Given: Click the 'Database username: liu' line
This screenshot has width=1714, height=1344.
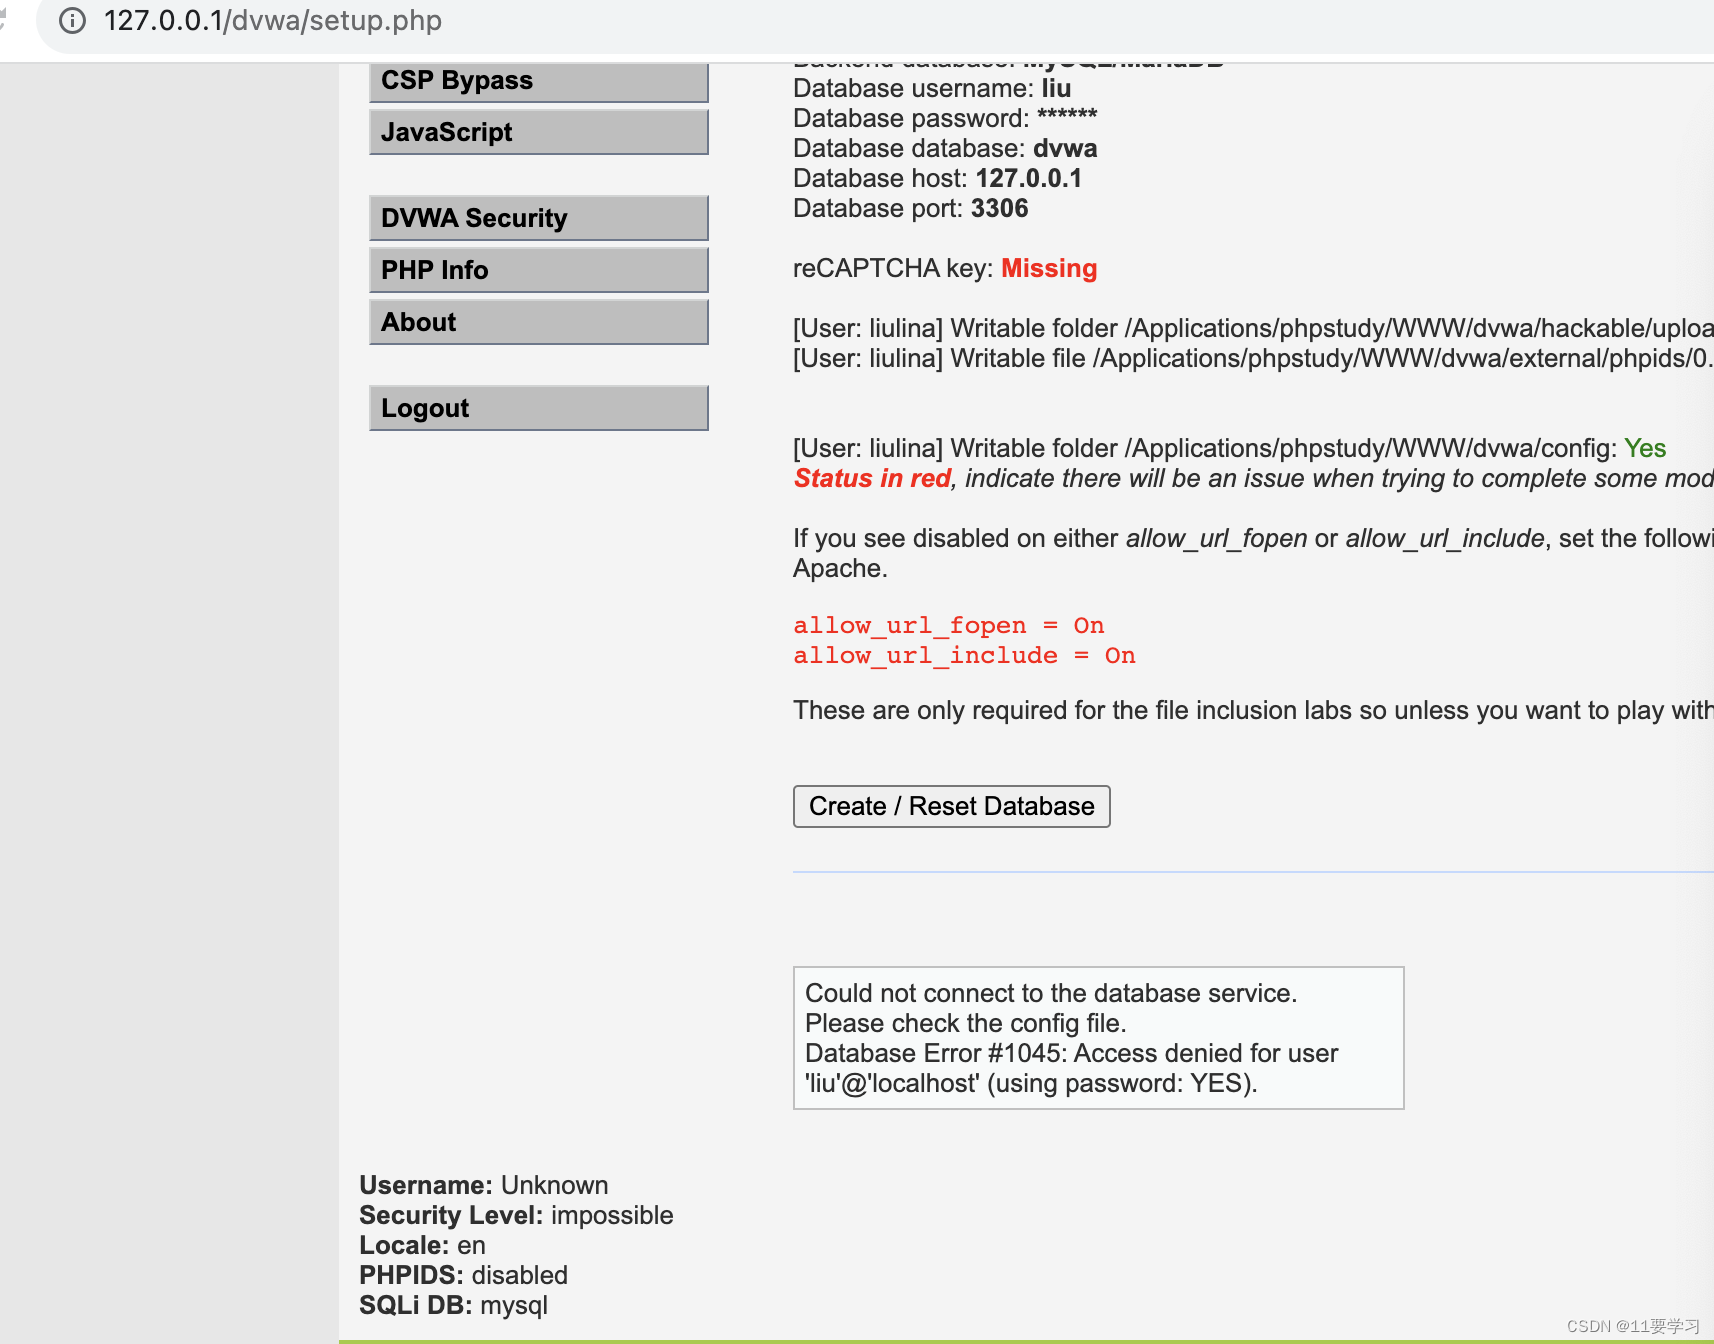Looking at the screenshot, I should pyautogui.click(x=932, y=88).
